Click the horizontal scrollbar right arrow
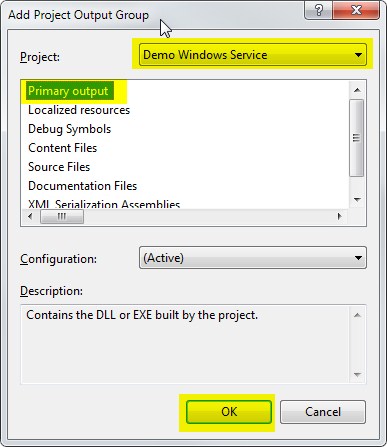387x447 pixels. (x=340, y=217)
